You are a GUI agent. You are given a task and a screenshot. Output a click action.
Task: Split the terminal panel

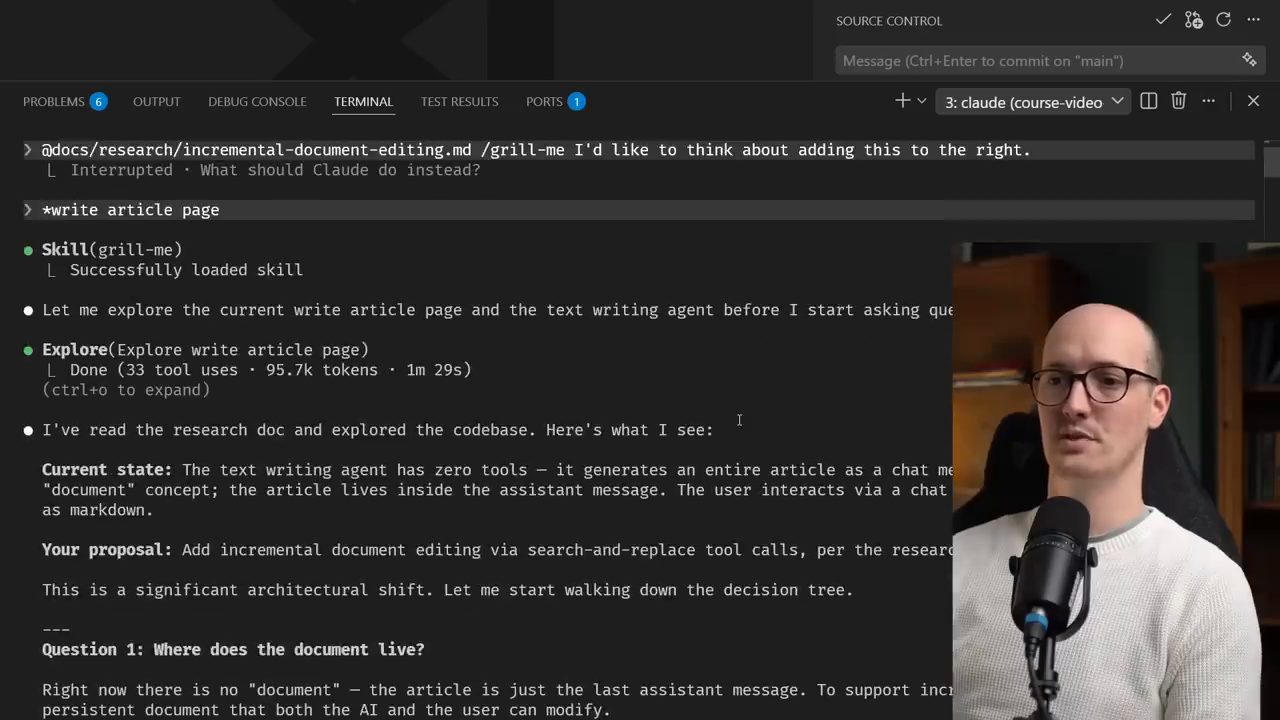[1149, 101]
